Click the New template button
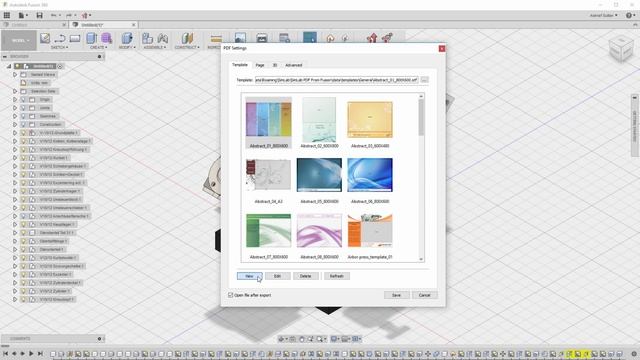 pyautogui.click(x=249, y=276)
